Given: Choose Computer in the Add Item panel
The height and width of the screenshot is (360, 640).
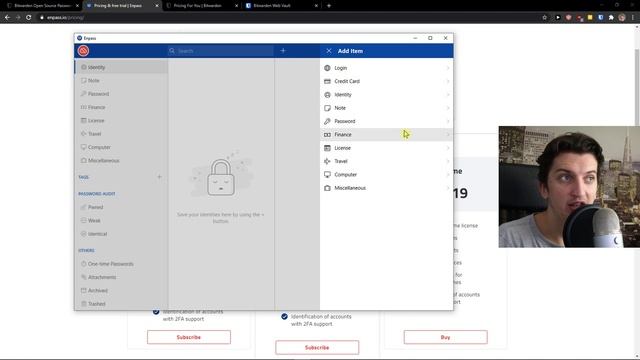Looking at the screenshot, I should pyautogui.click(x=386, y=175).
